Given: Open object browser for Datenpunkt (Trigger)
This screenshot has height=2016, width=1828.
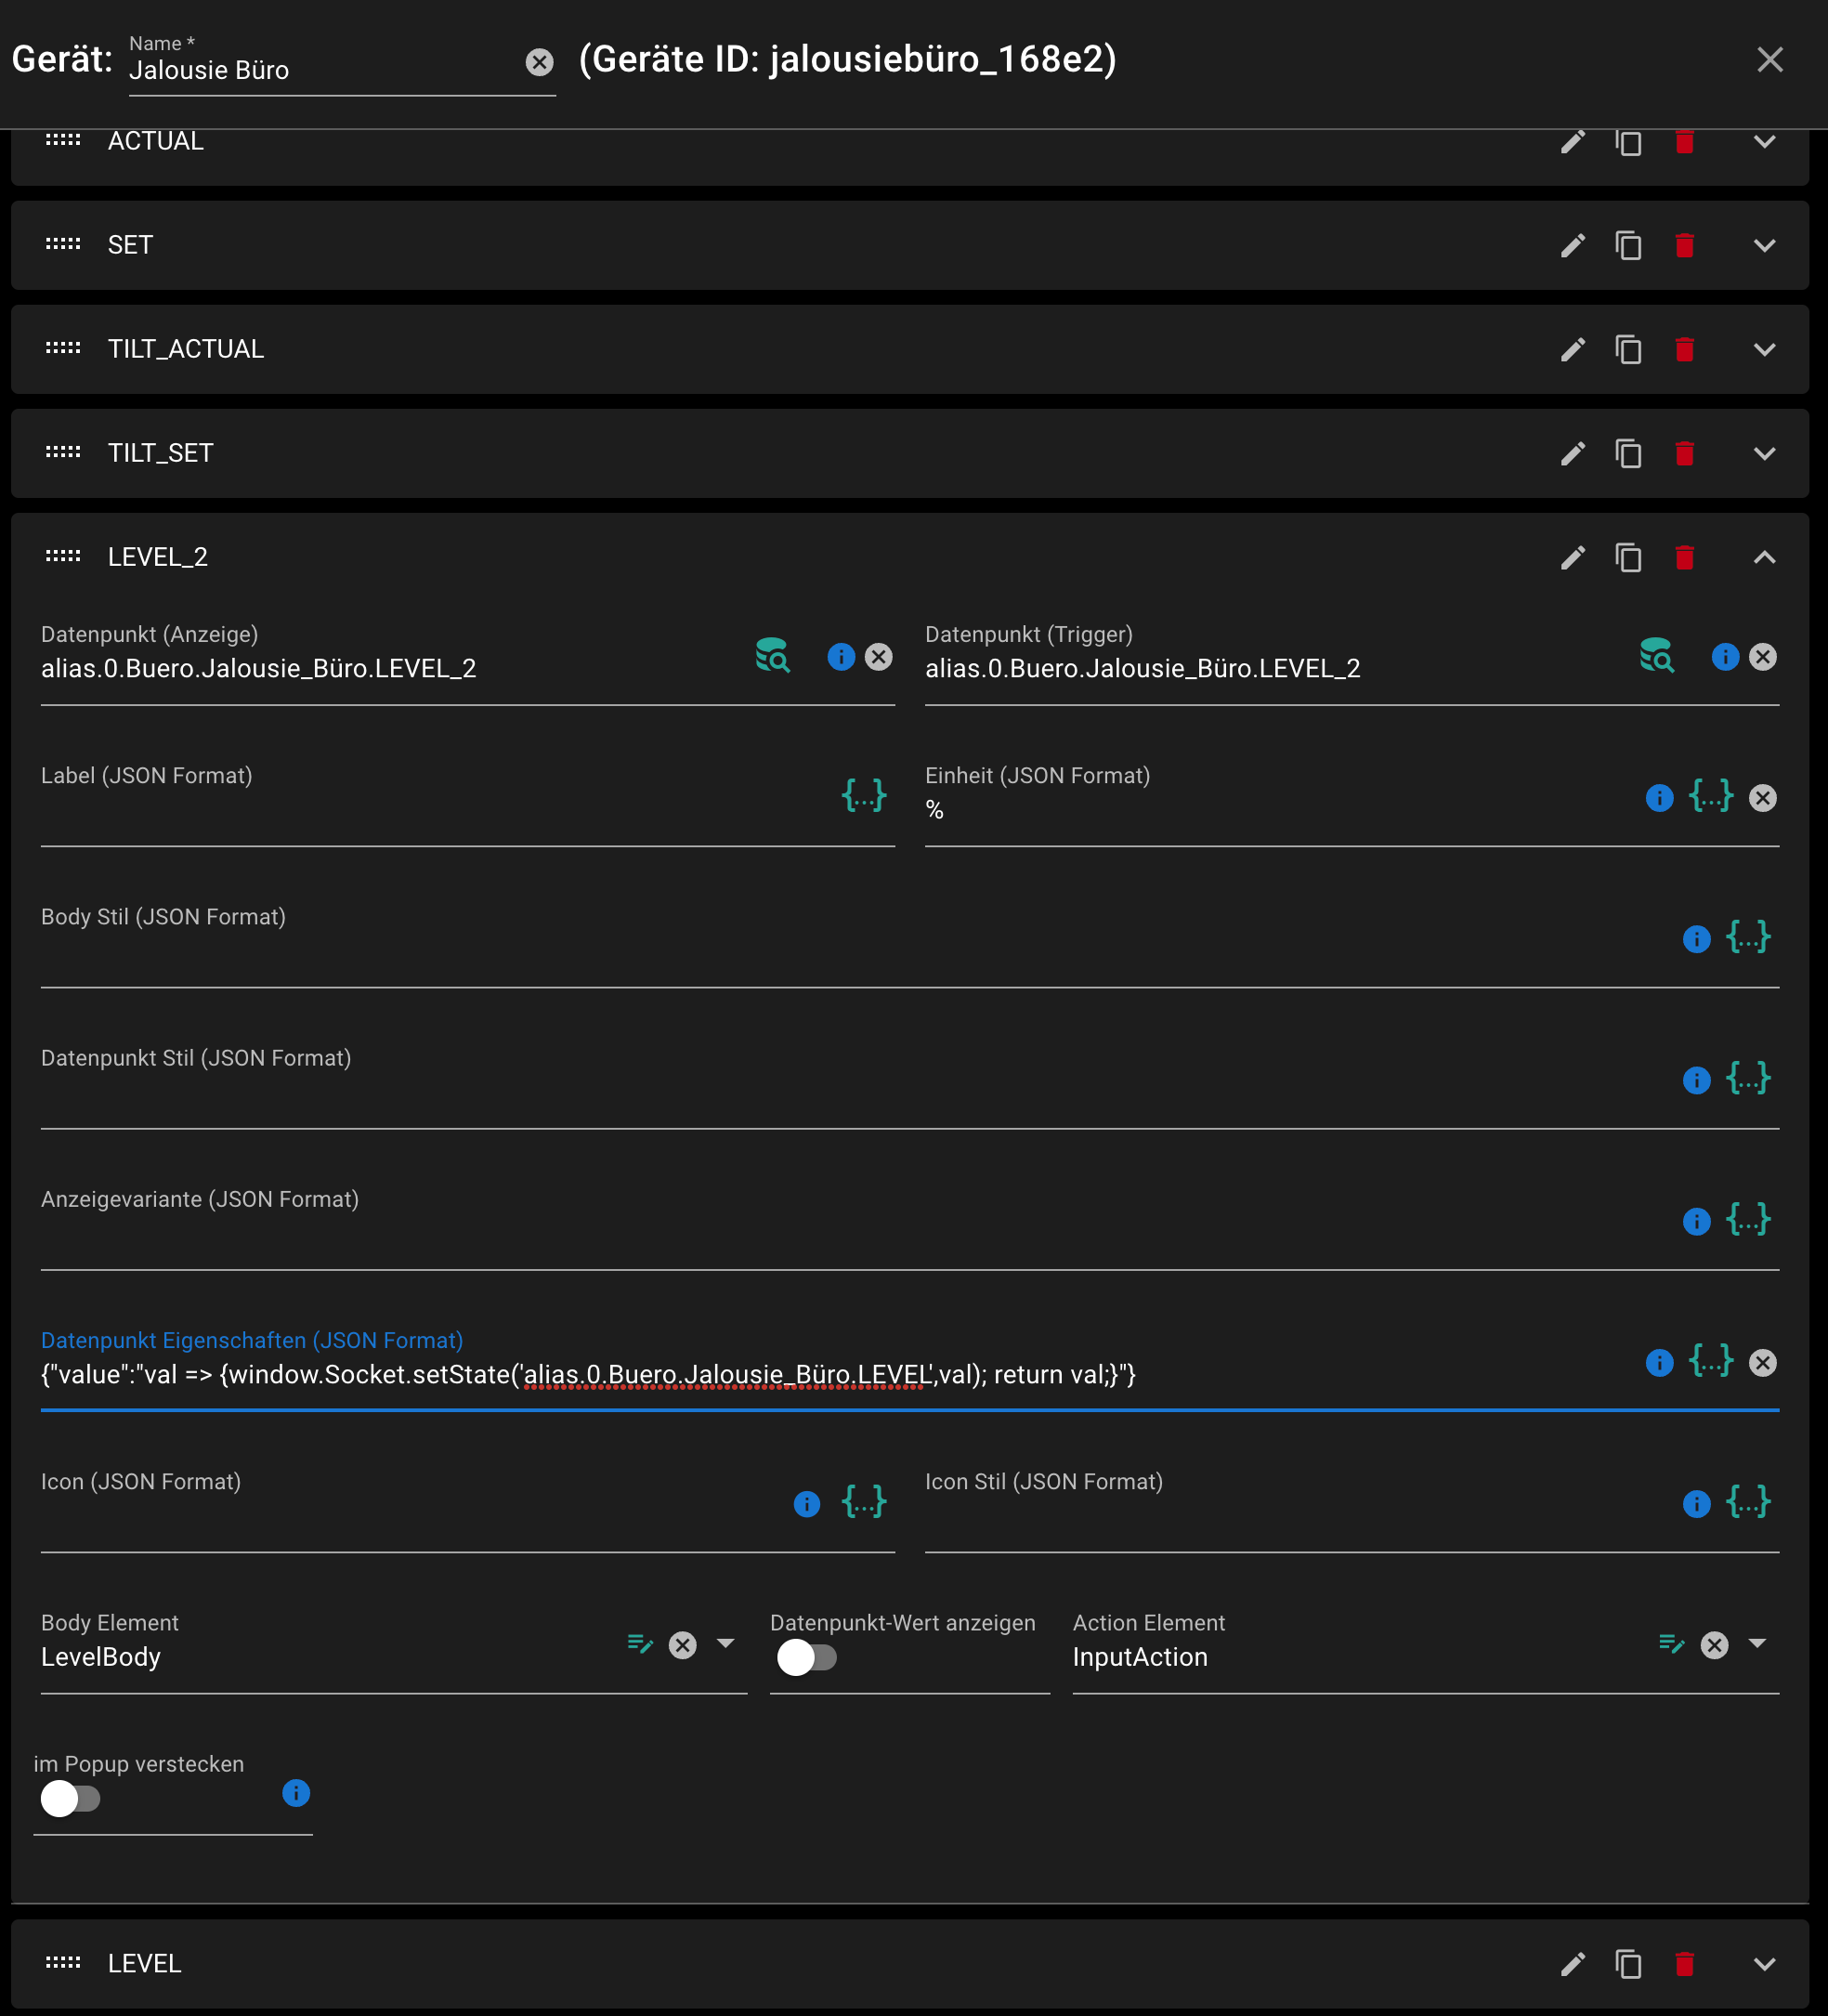Looking at the screenshot, I should pyautogui.click(x=1656, y=656).
